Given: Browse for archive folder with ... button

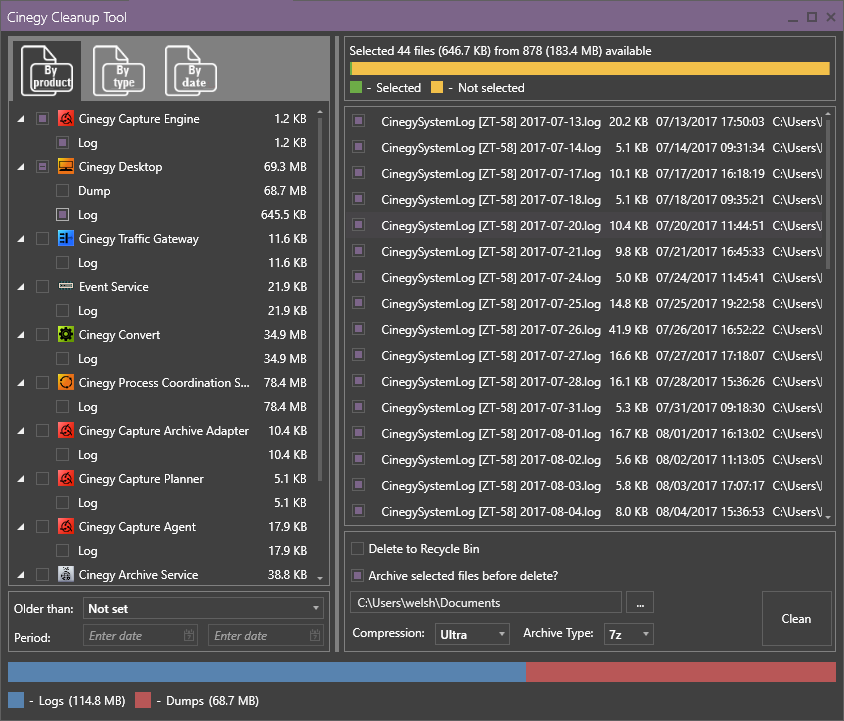Looking at the screenshot, I should pos(640,603).
